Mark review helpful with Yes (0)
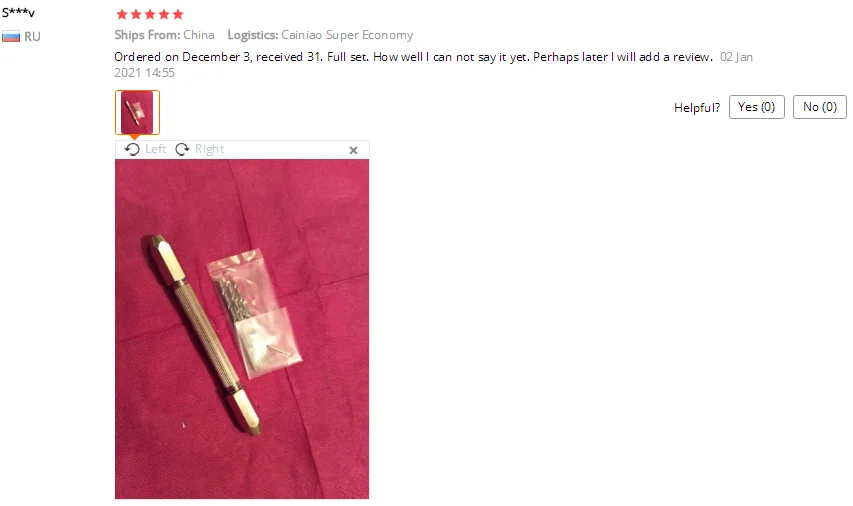Image resolution: width=853 pixels, height=506 pixels. [756, 107]
